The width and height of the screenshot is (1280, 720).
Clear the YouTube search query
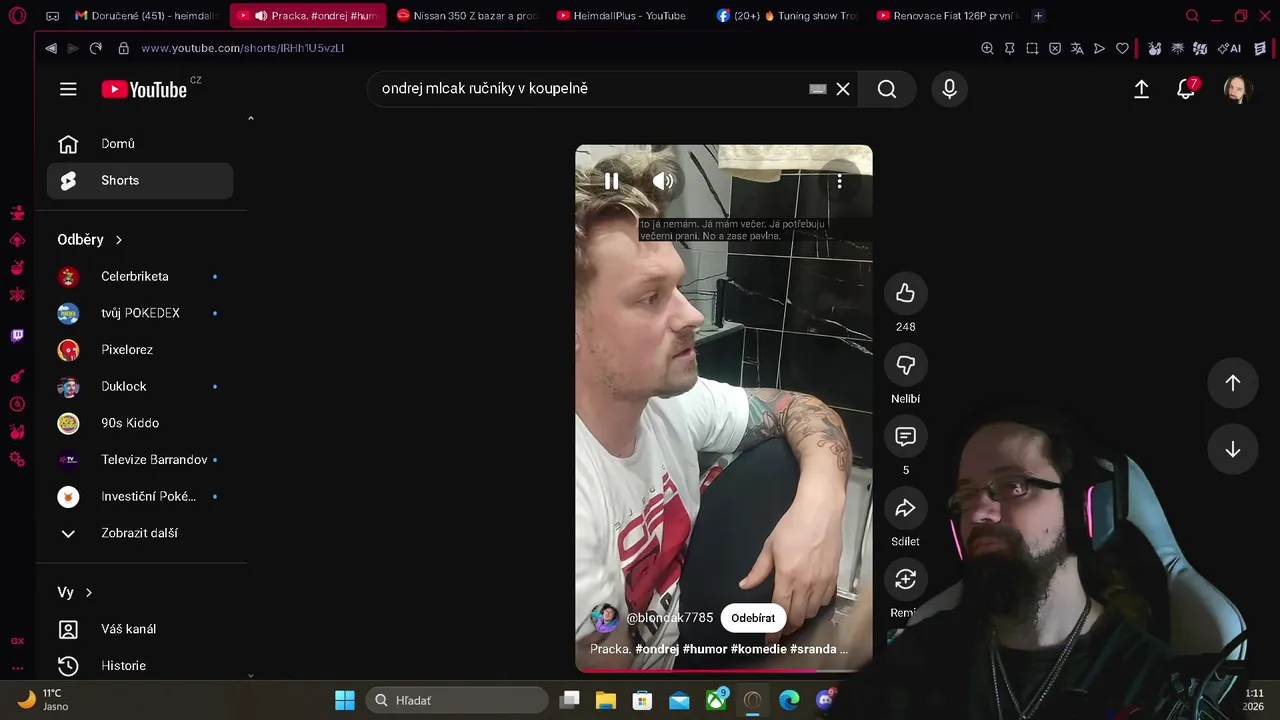[843, 89]
